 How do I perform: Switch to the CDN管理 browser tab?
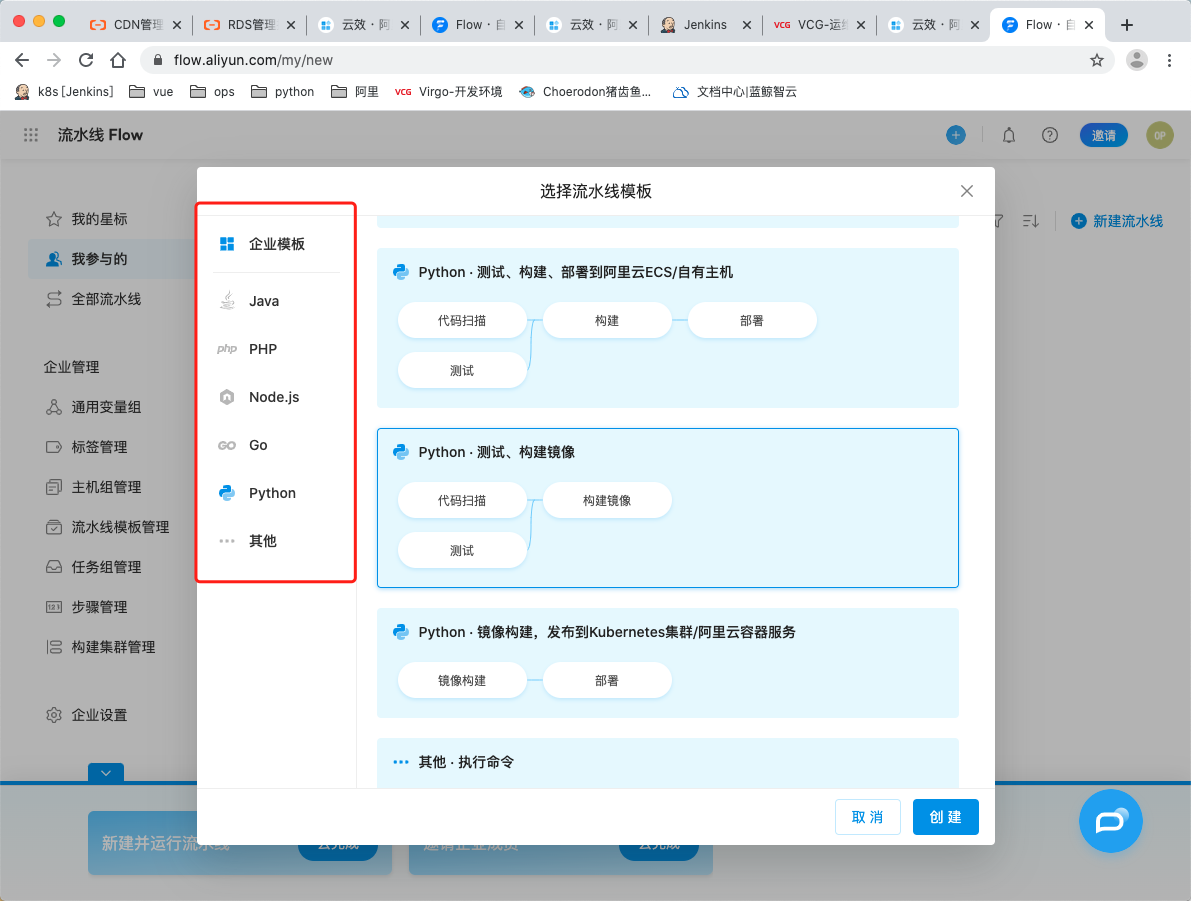click(137, 25)
